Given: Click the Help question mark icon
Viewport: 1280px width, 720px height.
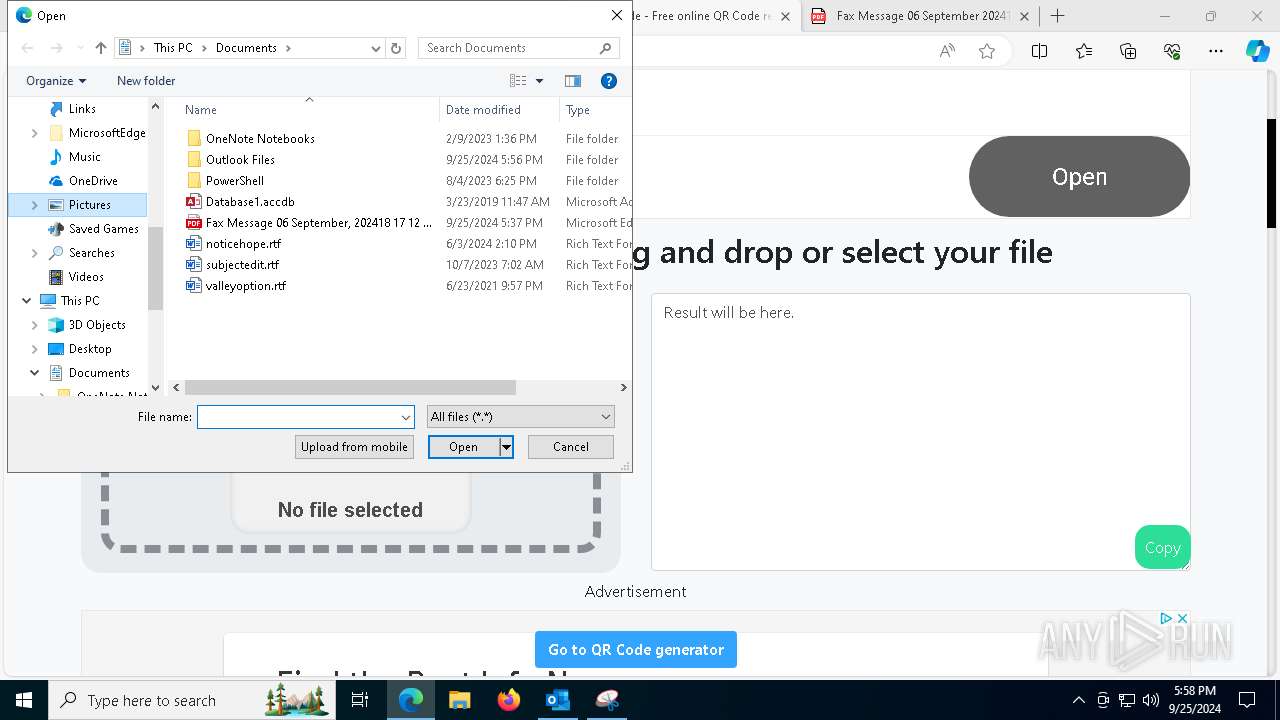Looking at the screenshot, I should pyautogui.click(x=609, y=81).
